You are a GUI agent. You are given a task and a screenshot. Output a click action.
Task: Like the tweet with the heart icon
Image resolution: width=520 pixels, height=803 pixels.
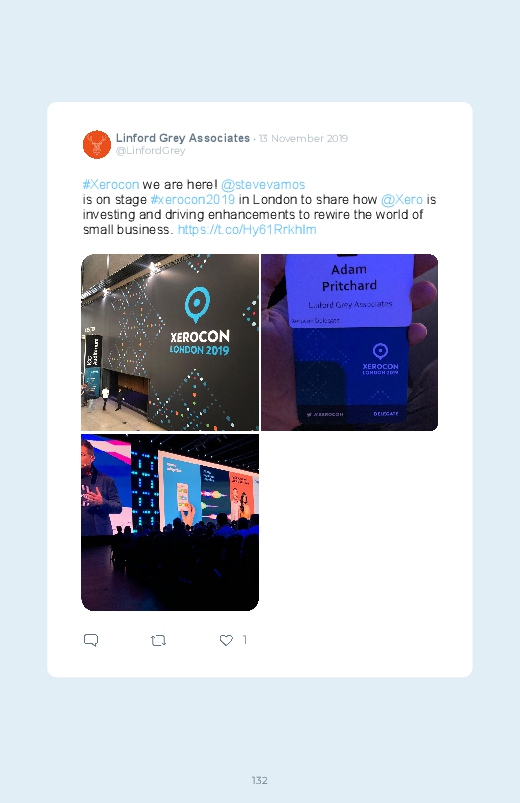(x=226, y=640)
